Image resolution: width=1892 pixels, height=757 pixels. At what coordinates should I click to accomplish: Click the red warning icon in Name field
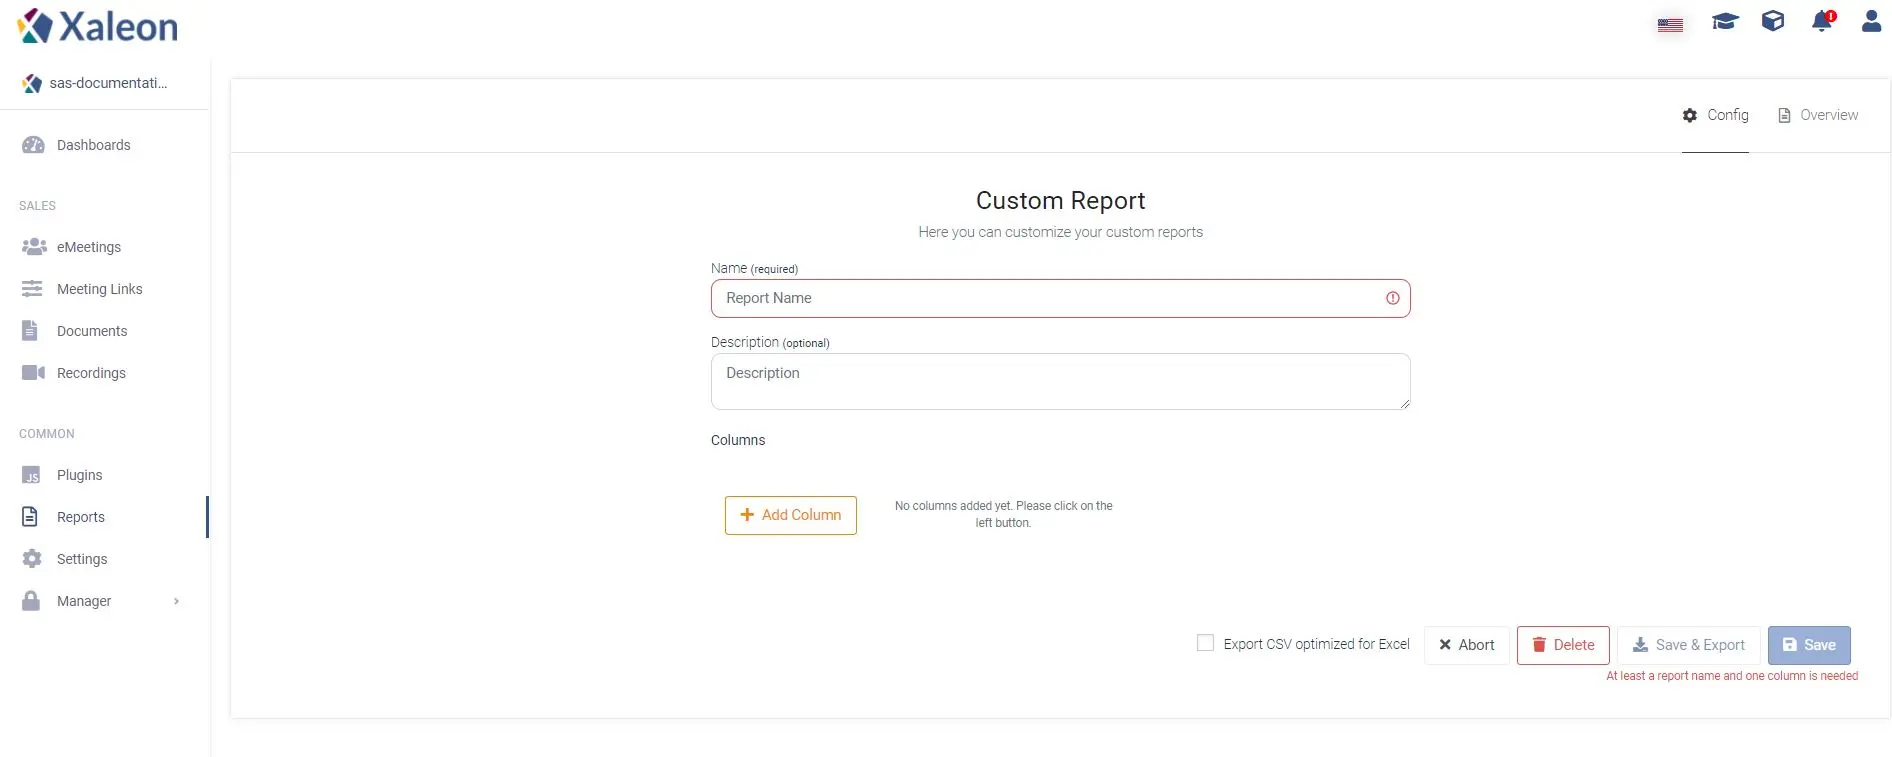[1392, 298]
